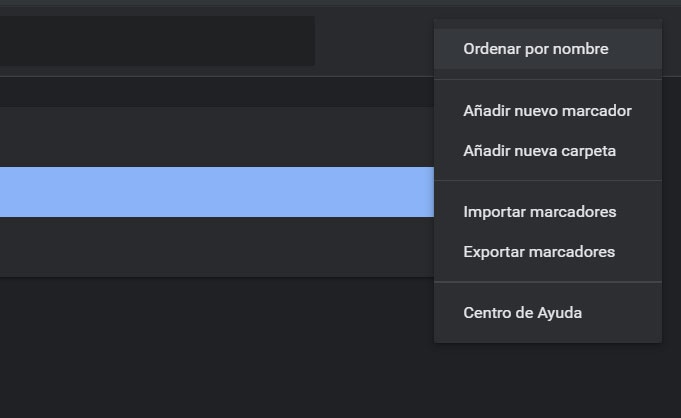This screenshot has width=681, height=418.
Task: Select 'Exportar marcadores' menu item
Action: coord(539,252)
